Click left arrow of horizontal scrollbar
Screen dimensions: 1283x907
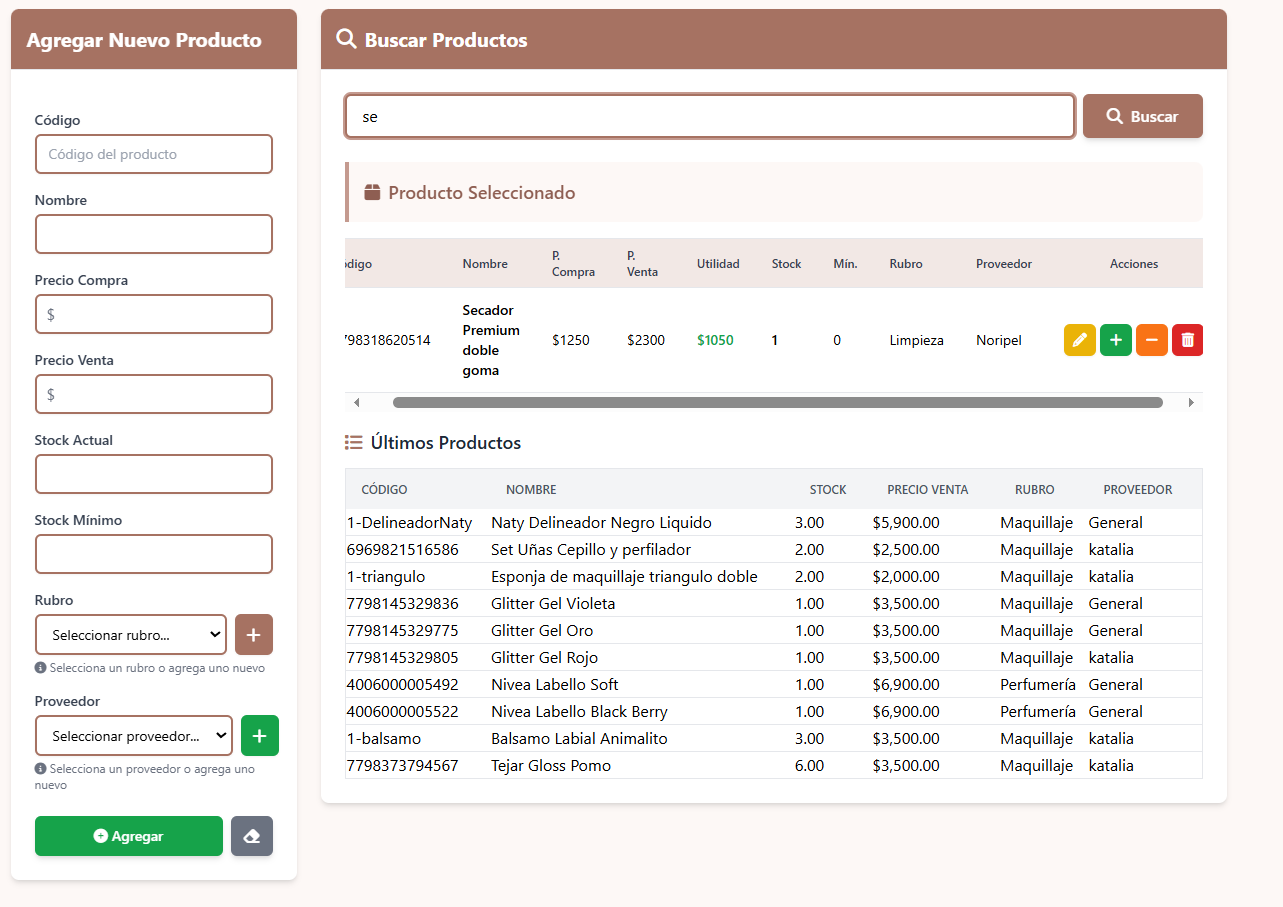357,403
